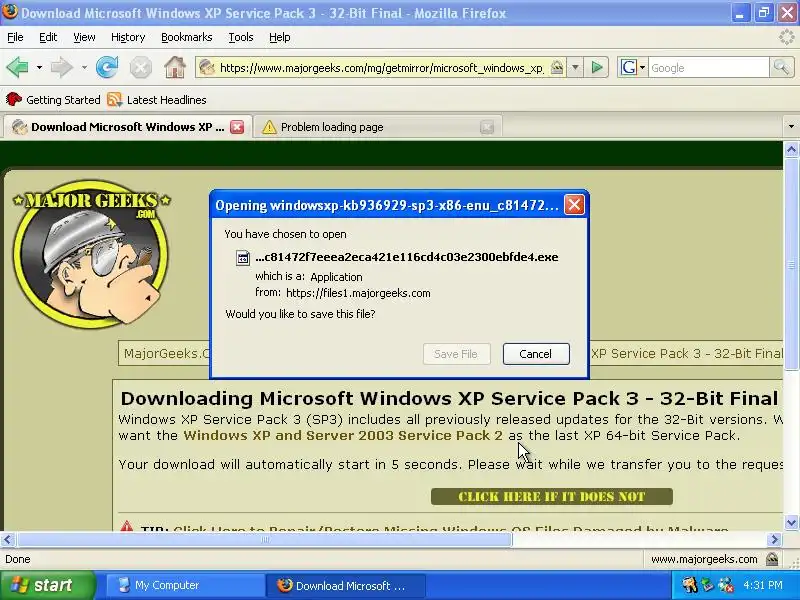Image resolution: width=800 pixels, height=600 pixels.
Task: Follow Windows XP and Server 2003 Service Pack 2 link
Action: pos(343,435)
